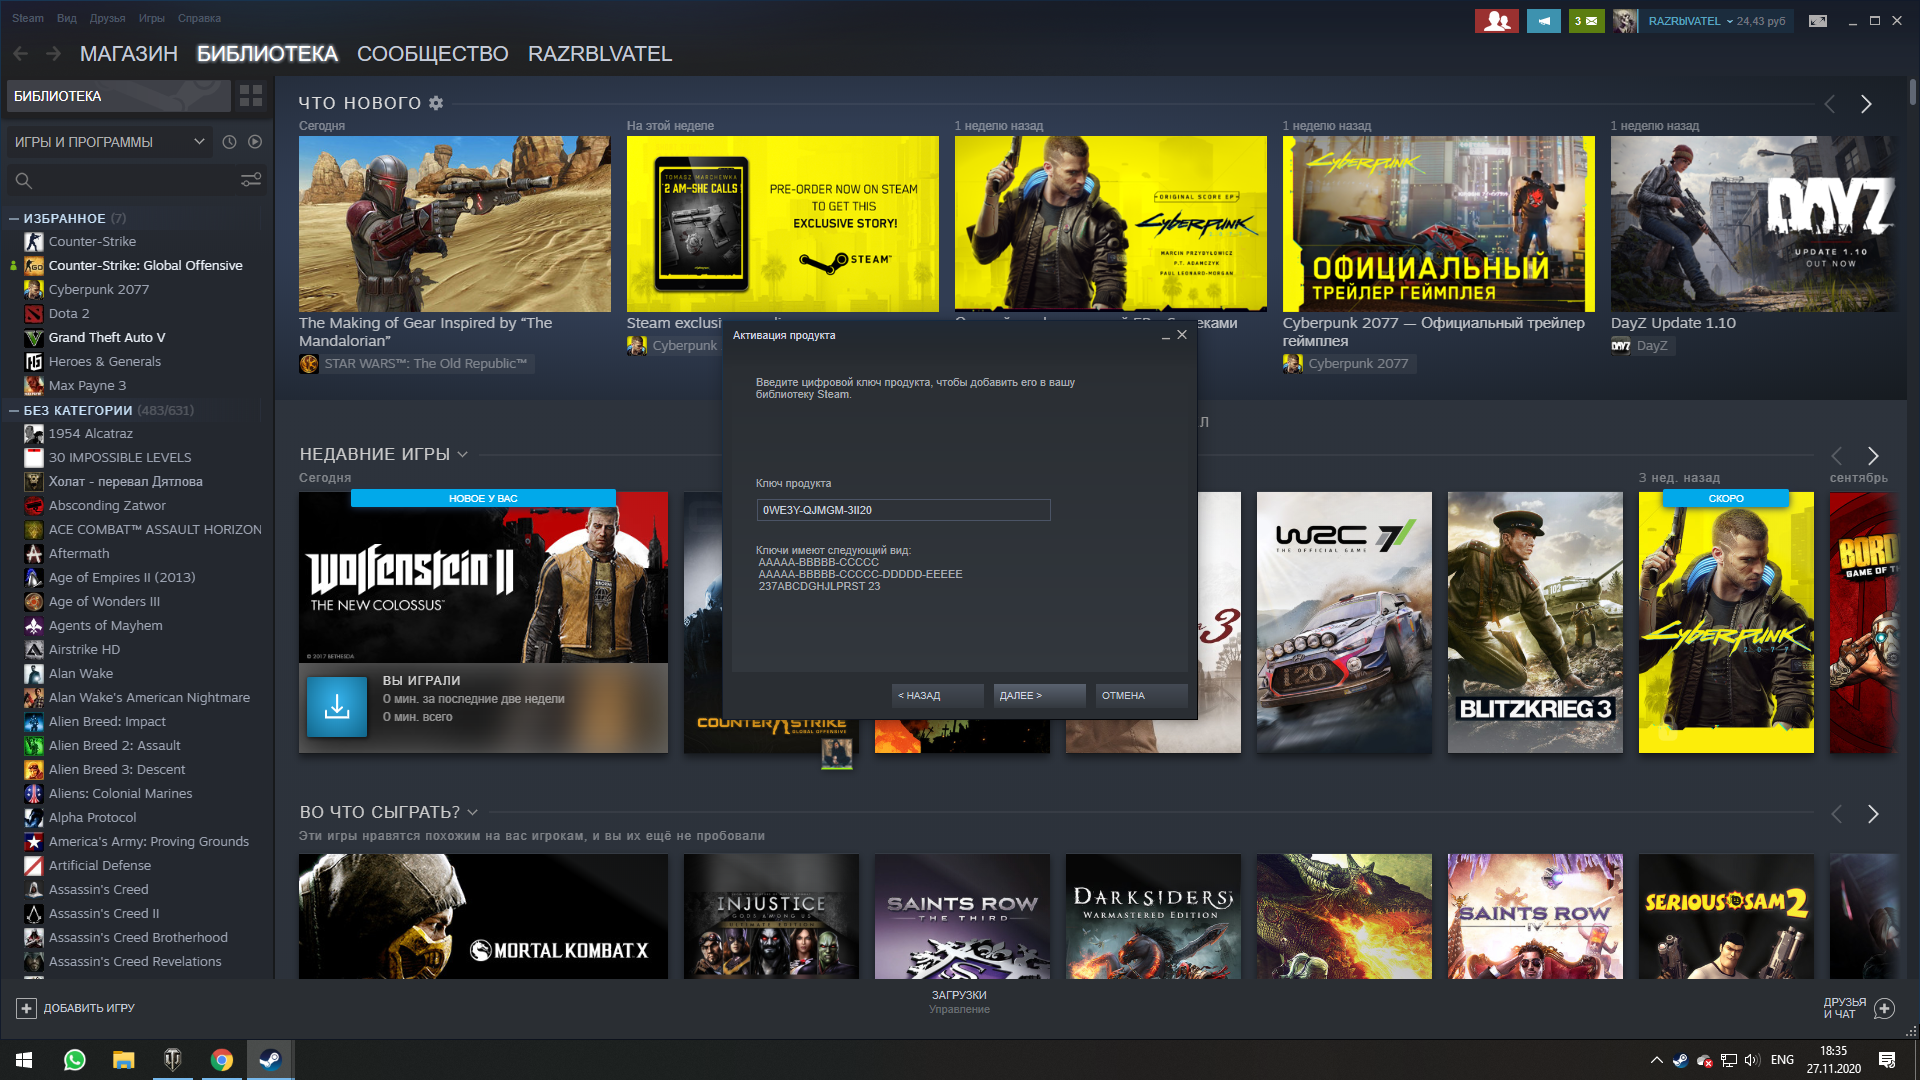The height and width of the screenshot is (1080, 1920).
Task: Click the Отмена button in activation dialog
Action: (1142, 696)
